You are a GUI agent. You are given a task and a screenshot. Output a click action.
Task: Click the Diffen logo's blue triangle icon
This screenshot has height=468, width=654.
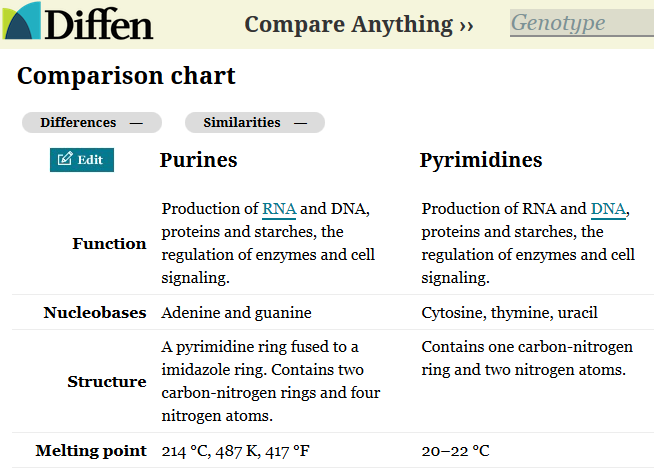22,20
